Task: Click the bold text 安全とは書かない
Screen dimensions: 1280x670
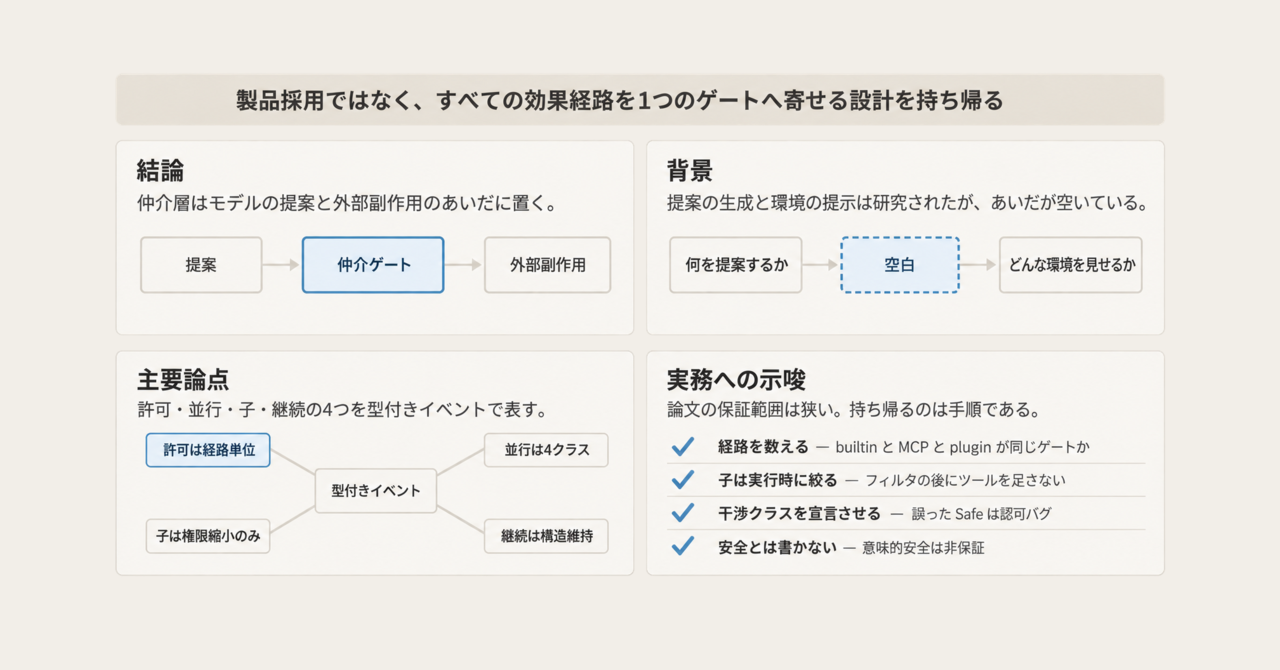Action: [x=777, y=546]
